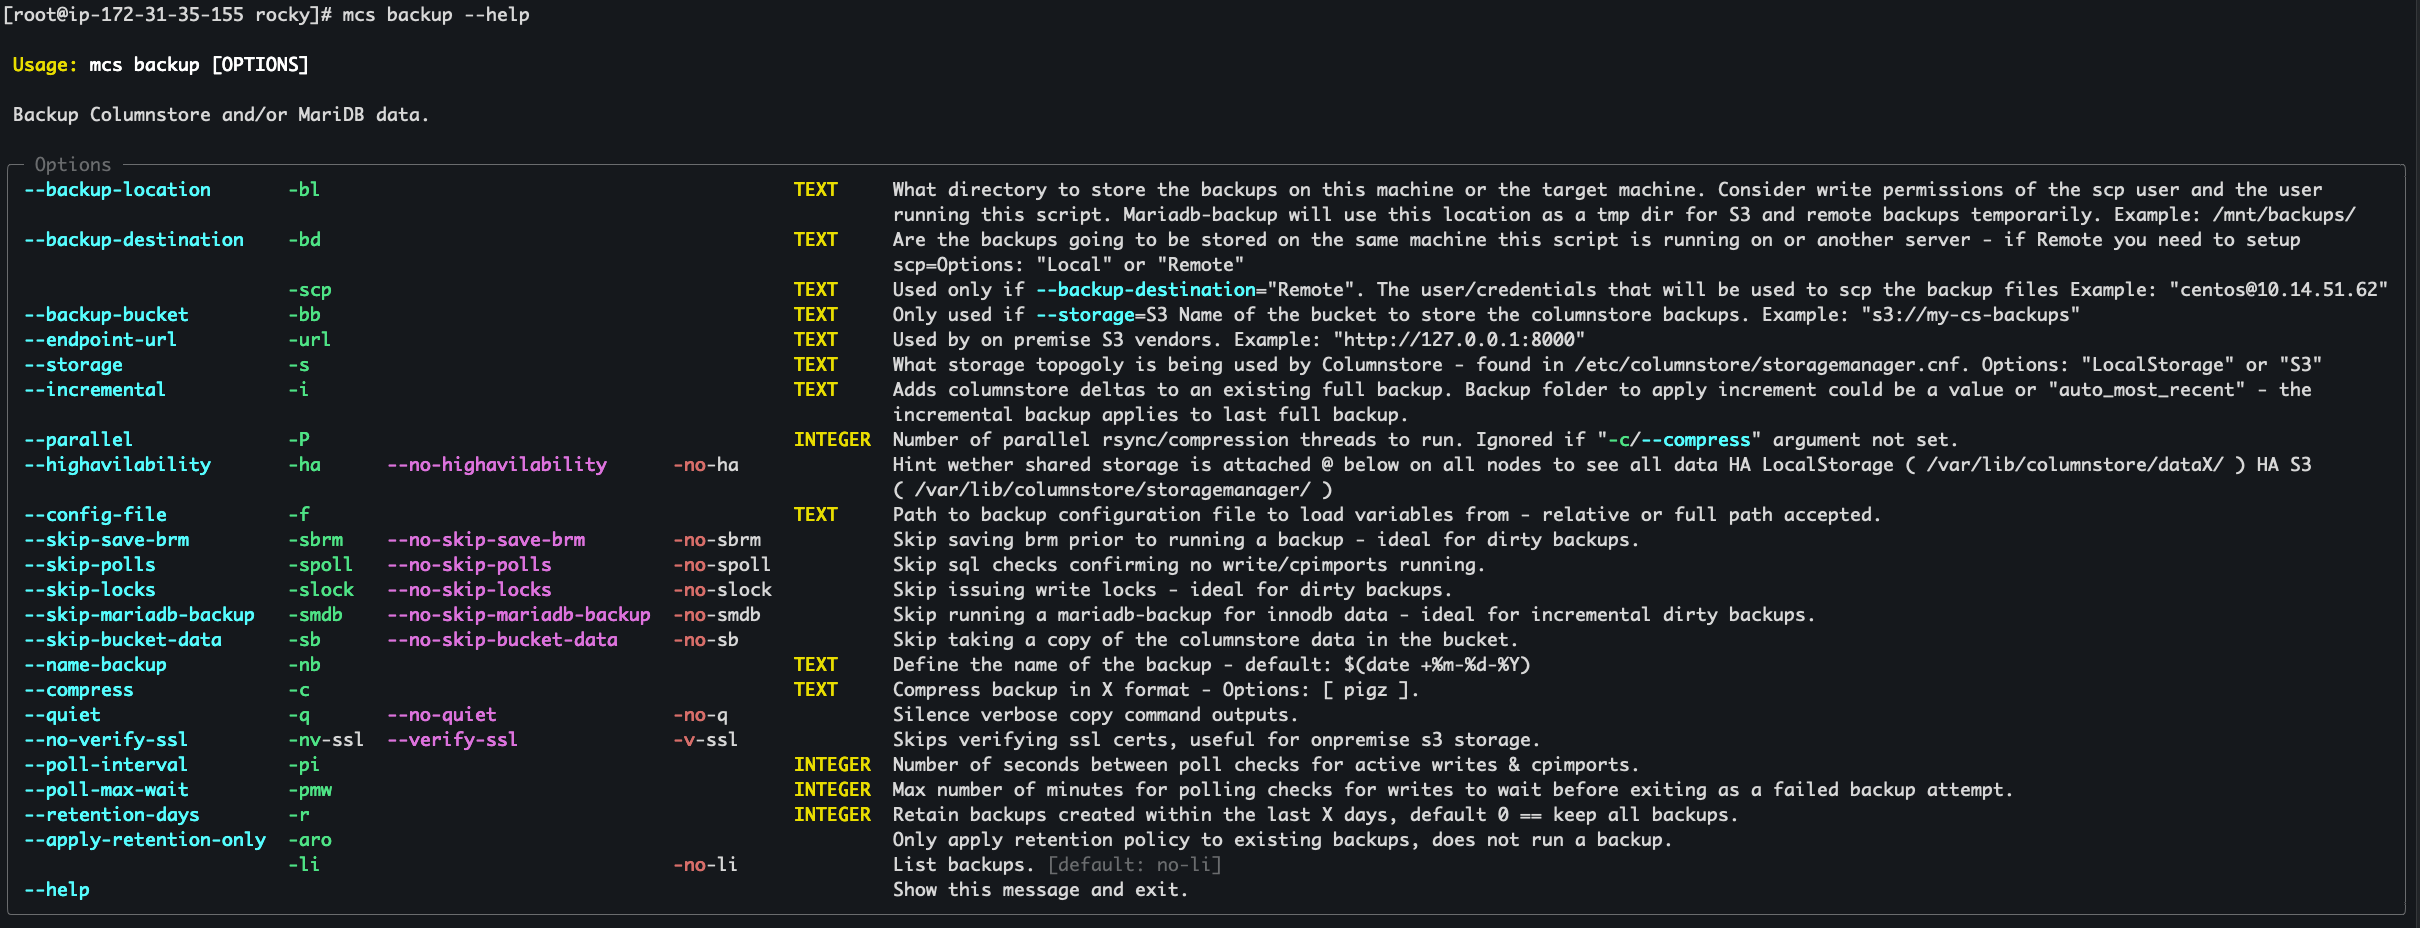Click the --endpoint-url option

[101, 340]
